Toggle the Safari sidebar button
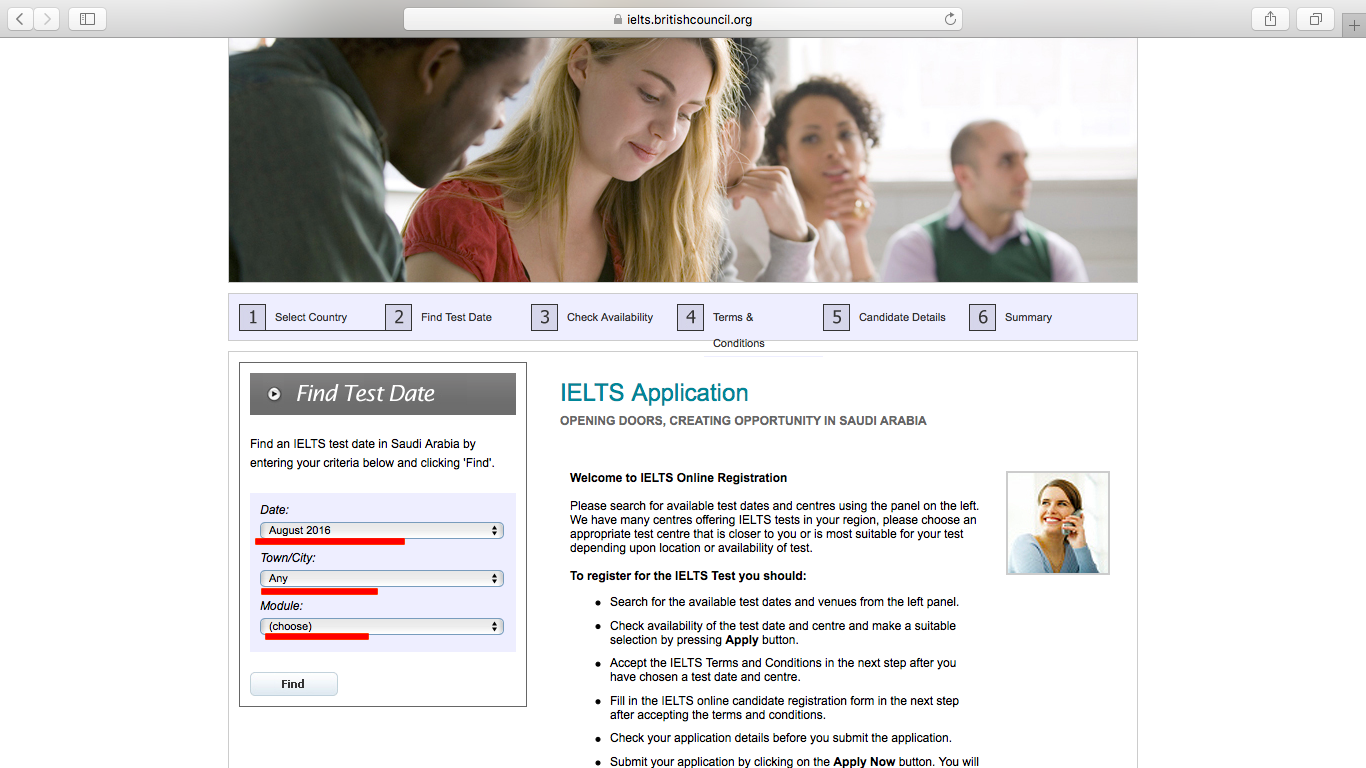 (x=87, y=18)
